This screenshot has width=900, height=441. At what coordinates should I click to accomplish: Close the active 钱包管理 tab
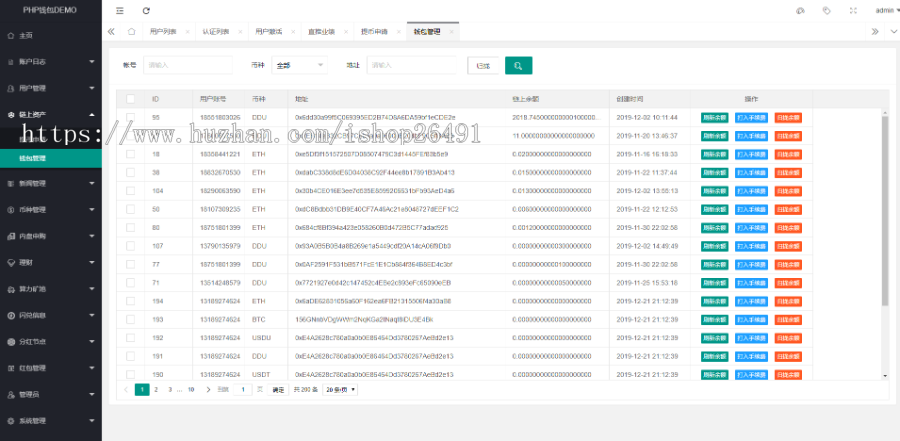[451, 32]
